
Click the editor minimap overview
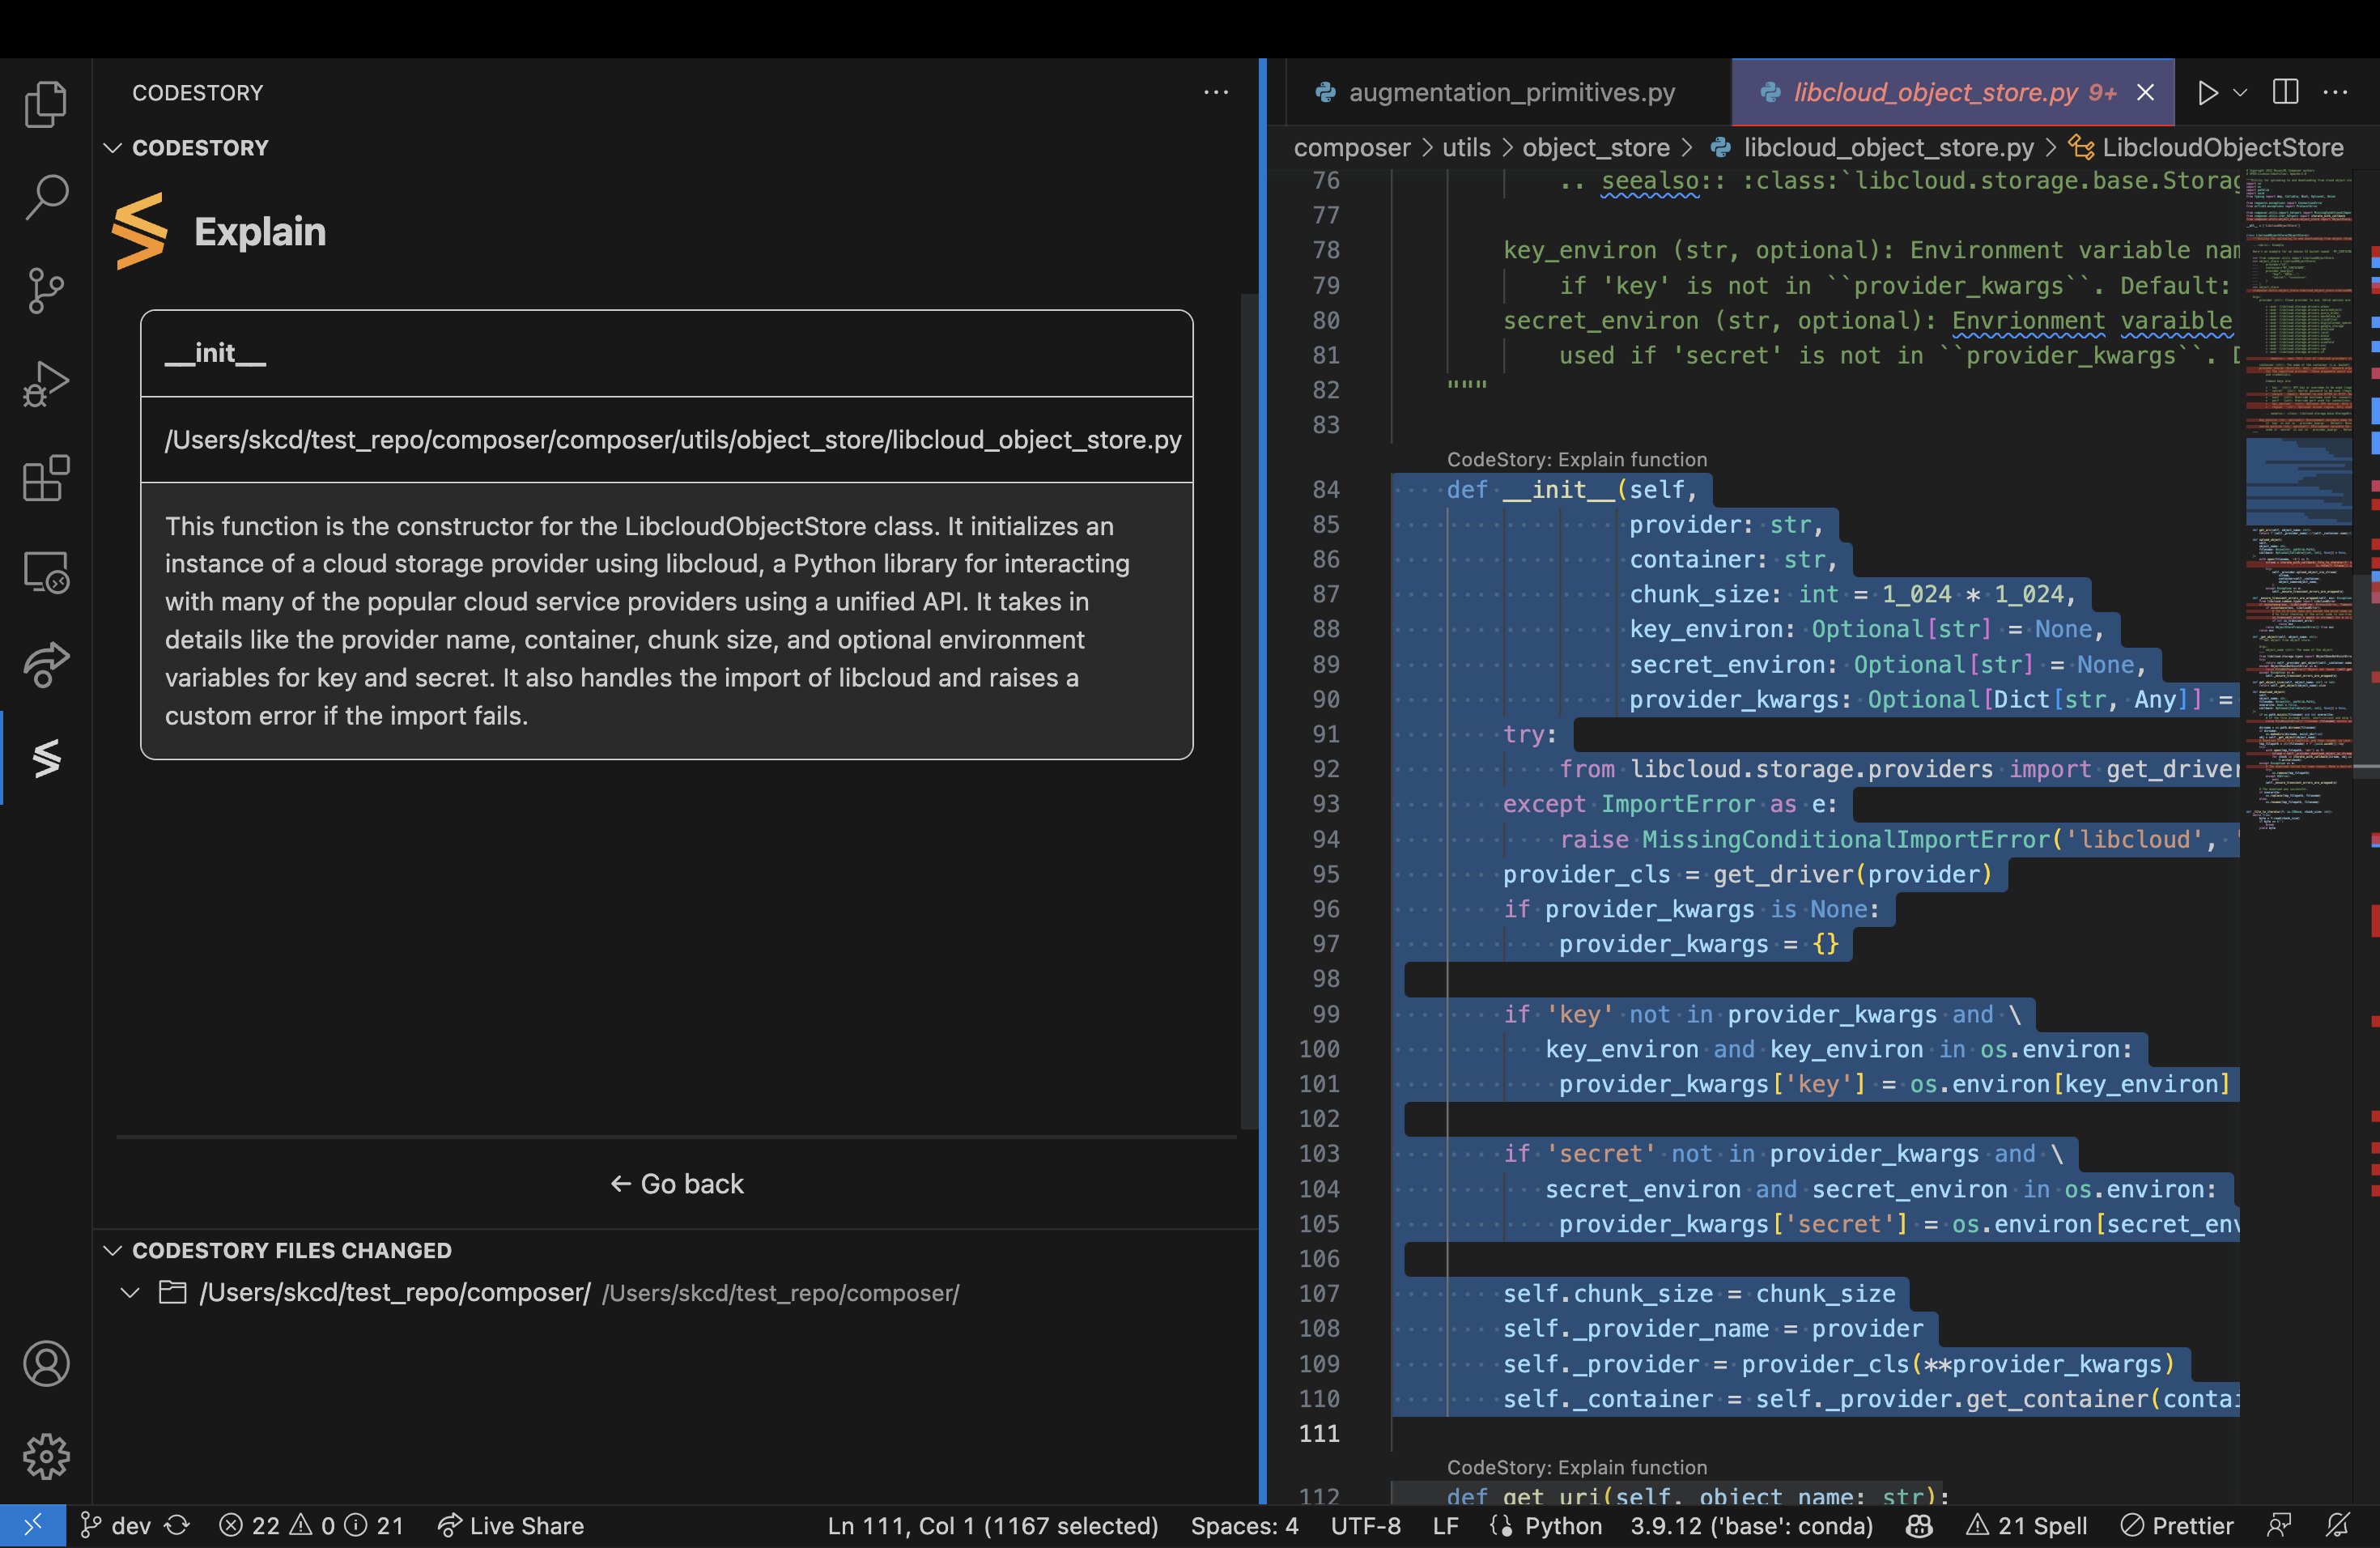coord(2298,500)
